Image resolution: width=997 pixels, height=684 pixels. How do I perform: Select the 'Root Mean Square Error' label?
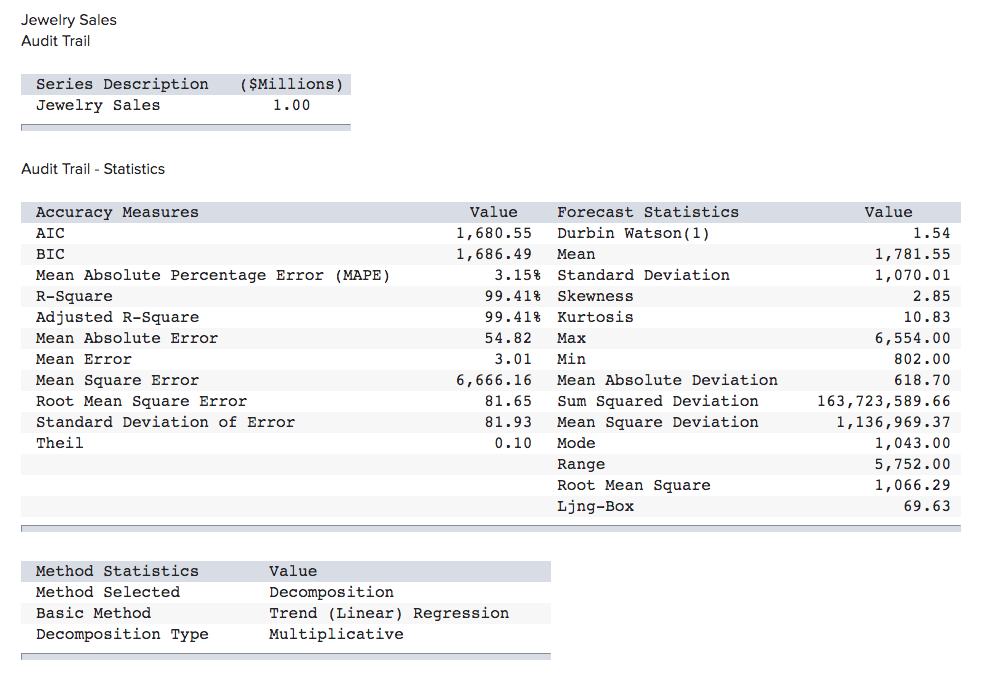pyautogui.click(x=141, y=400)
